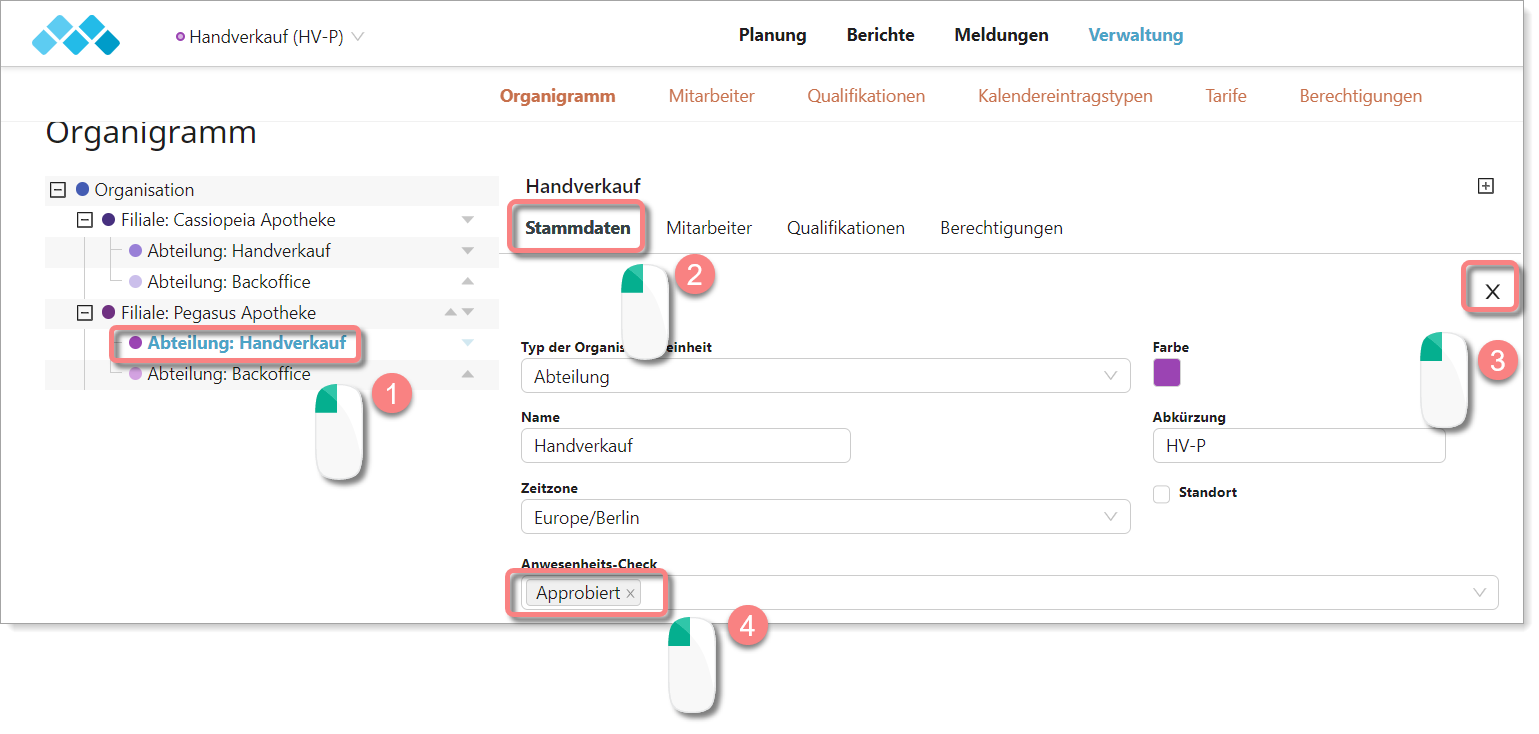Switch to the Qualifikationen panel tab
The height and width of the screenshot is (734, 1539).
point(845,228)
